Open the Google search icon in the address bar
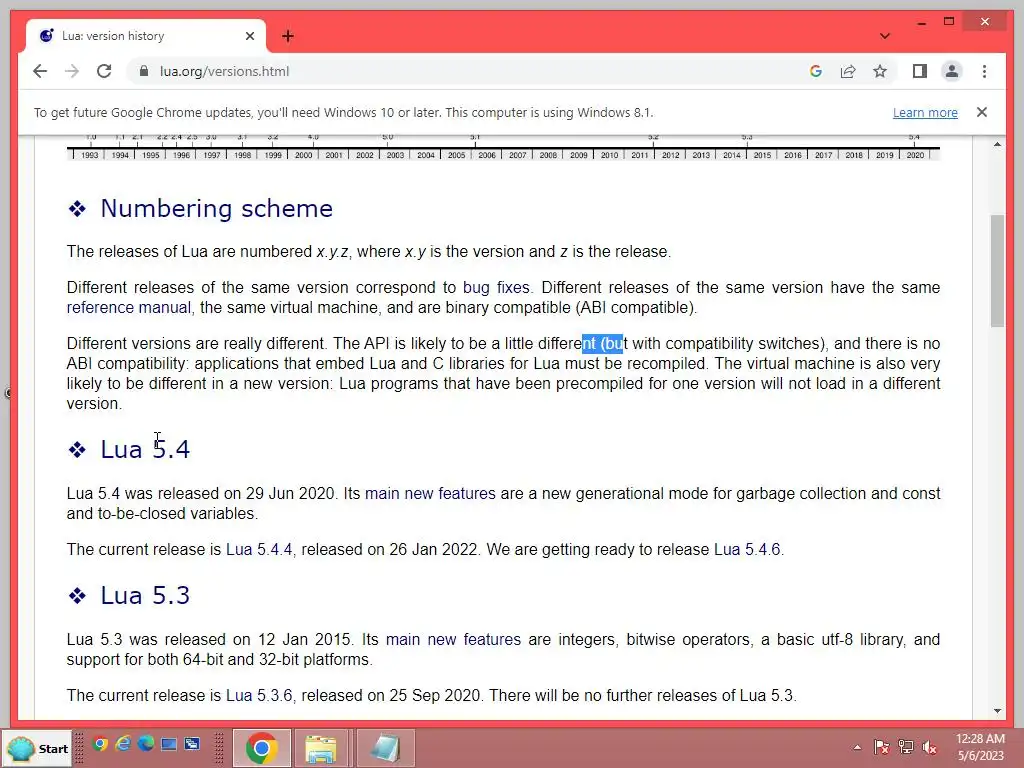The image size is (1024, 768). coord(816,71)
